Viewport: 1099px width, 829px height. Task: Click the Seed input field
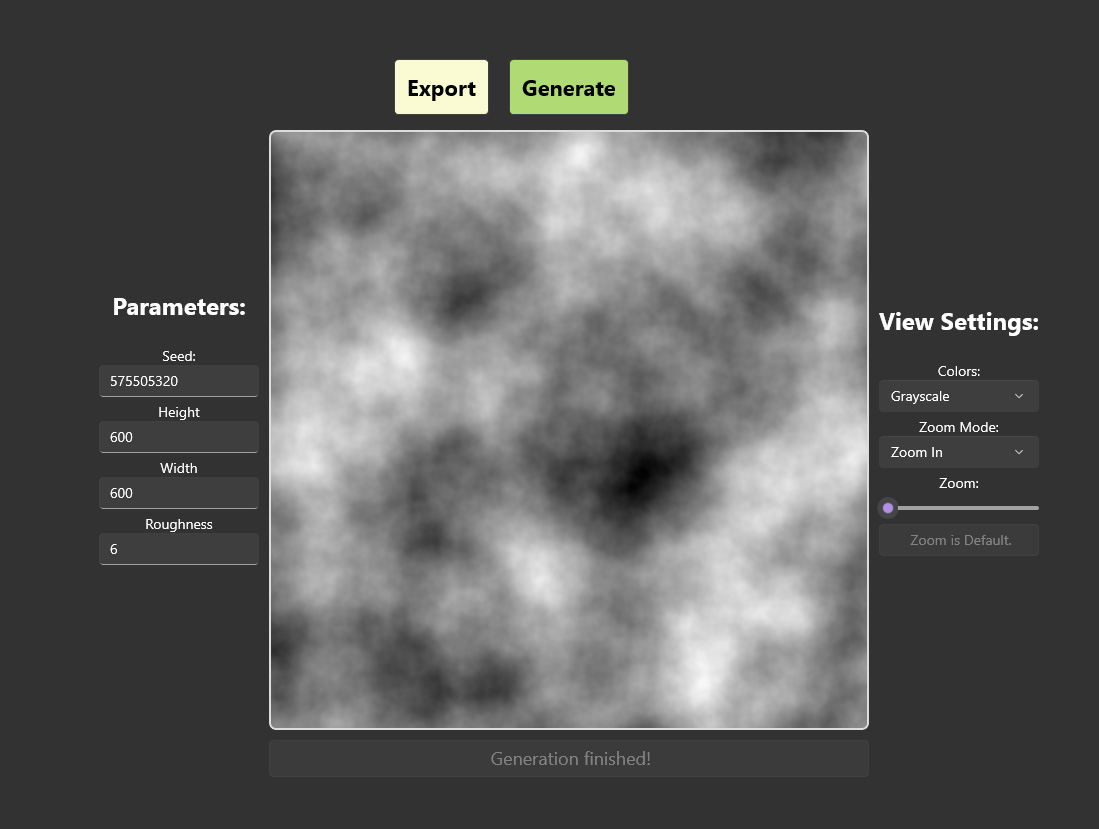coord(179,381)
